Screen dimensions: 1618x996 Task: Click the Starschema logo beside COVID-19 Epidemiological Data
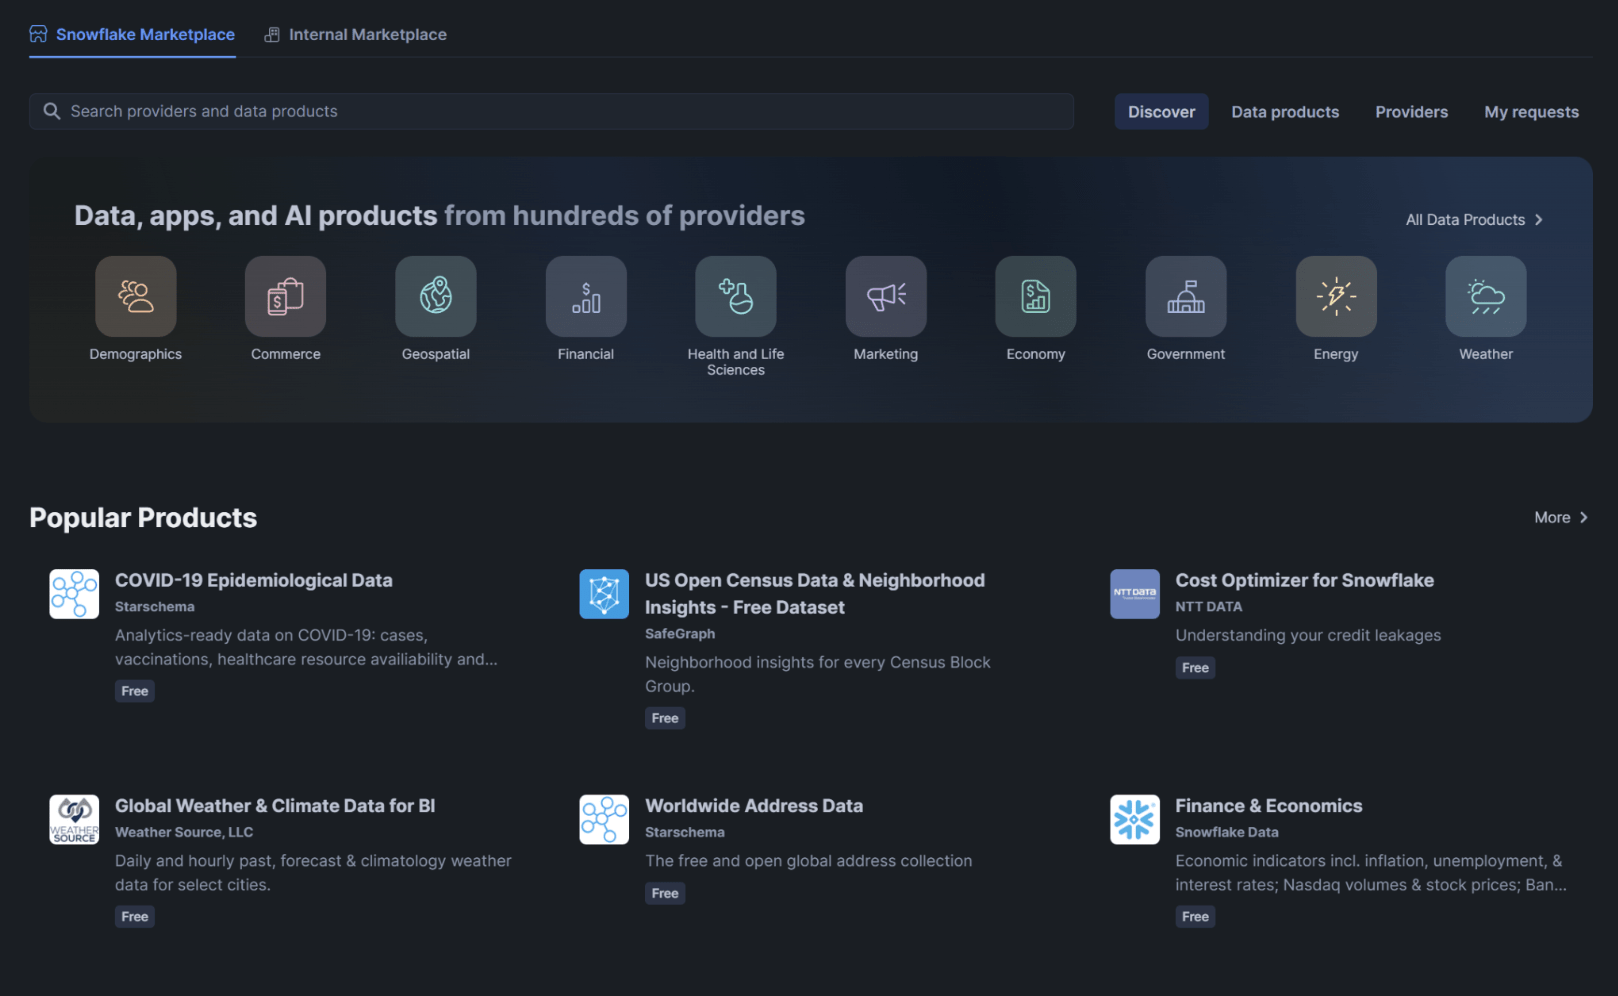pyautogui.click(x=74, y=594)
